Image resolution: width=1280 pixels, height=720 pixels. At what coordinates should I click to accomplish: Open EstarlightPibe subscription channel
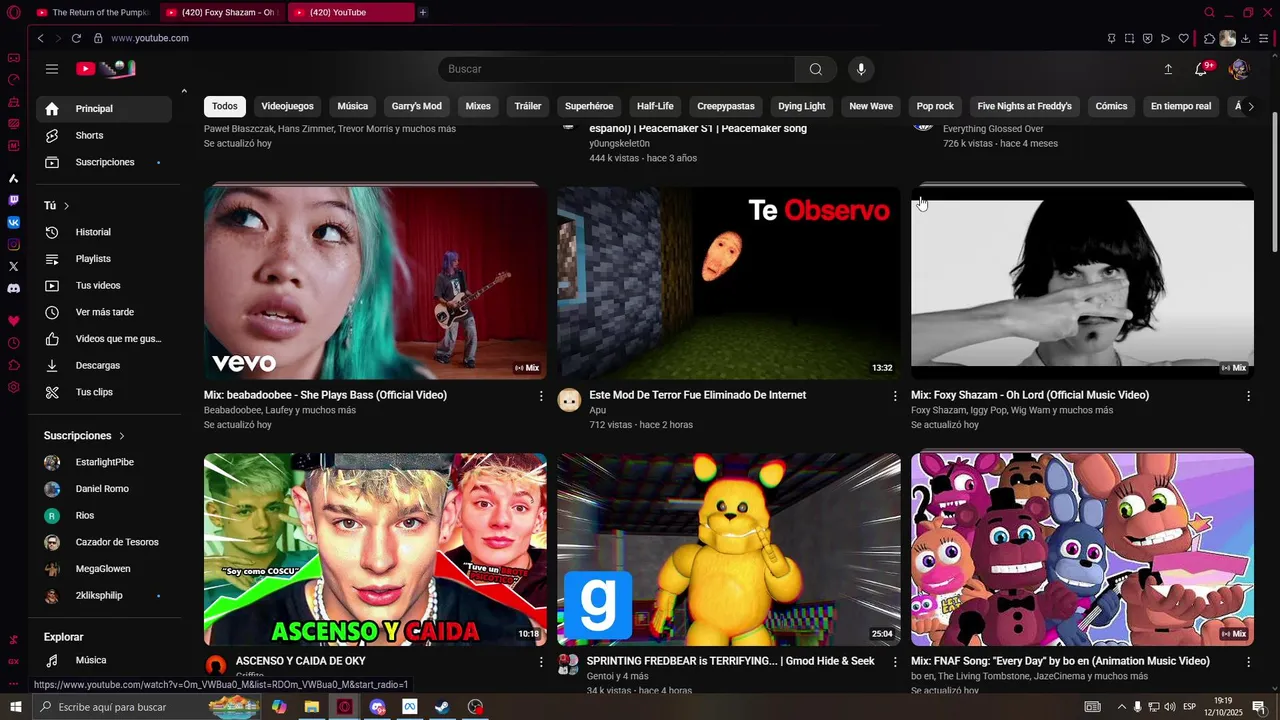click(x=104, y=463)
